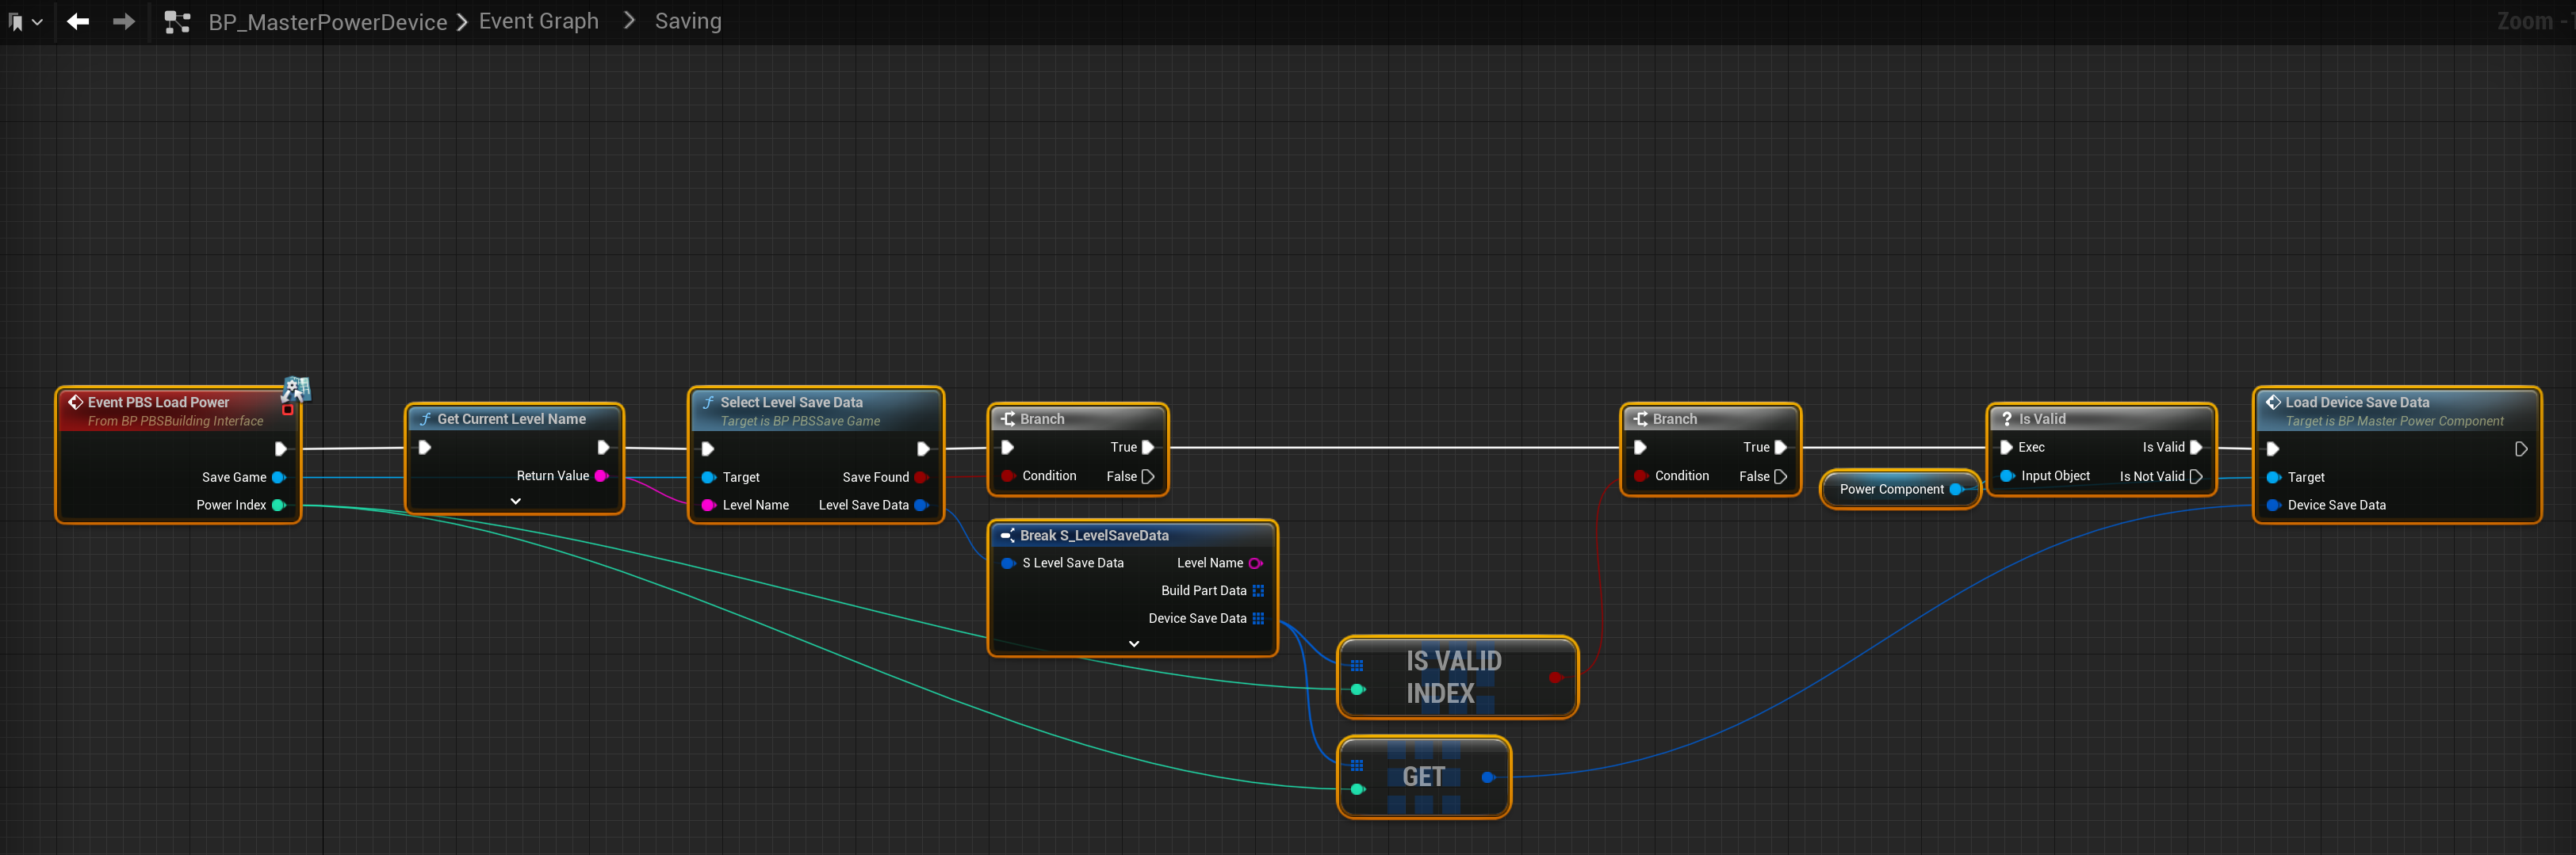Select the Load Device Save Data node title
This screenshot has width=2576, height=855.
click(x=2356, y=402)
